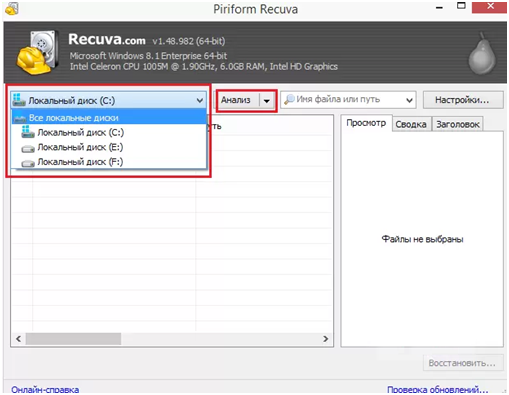
Task: Click the magnifier icon in search field
Action: (289, 99)
